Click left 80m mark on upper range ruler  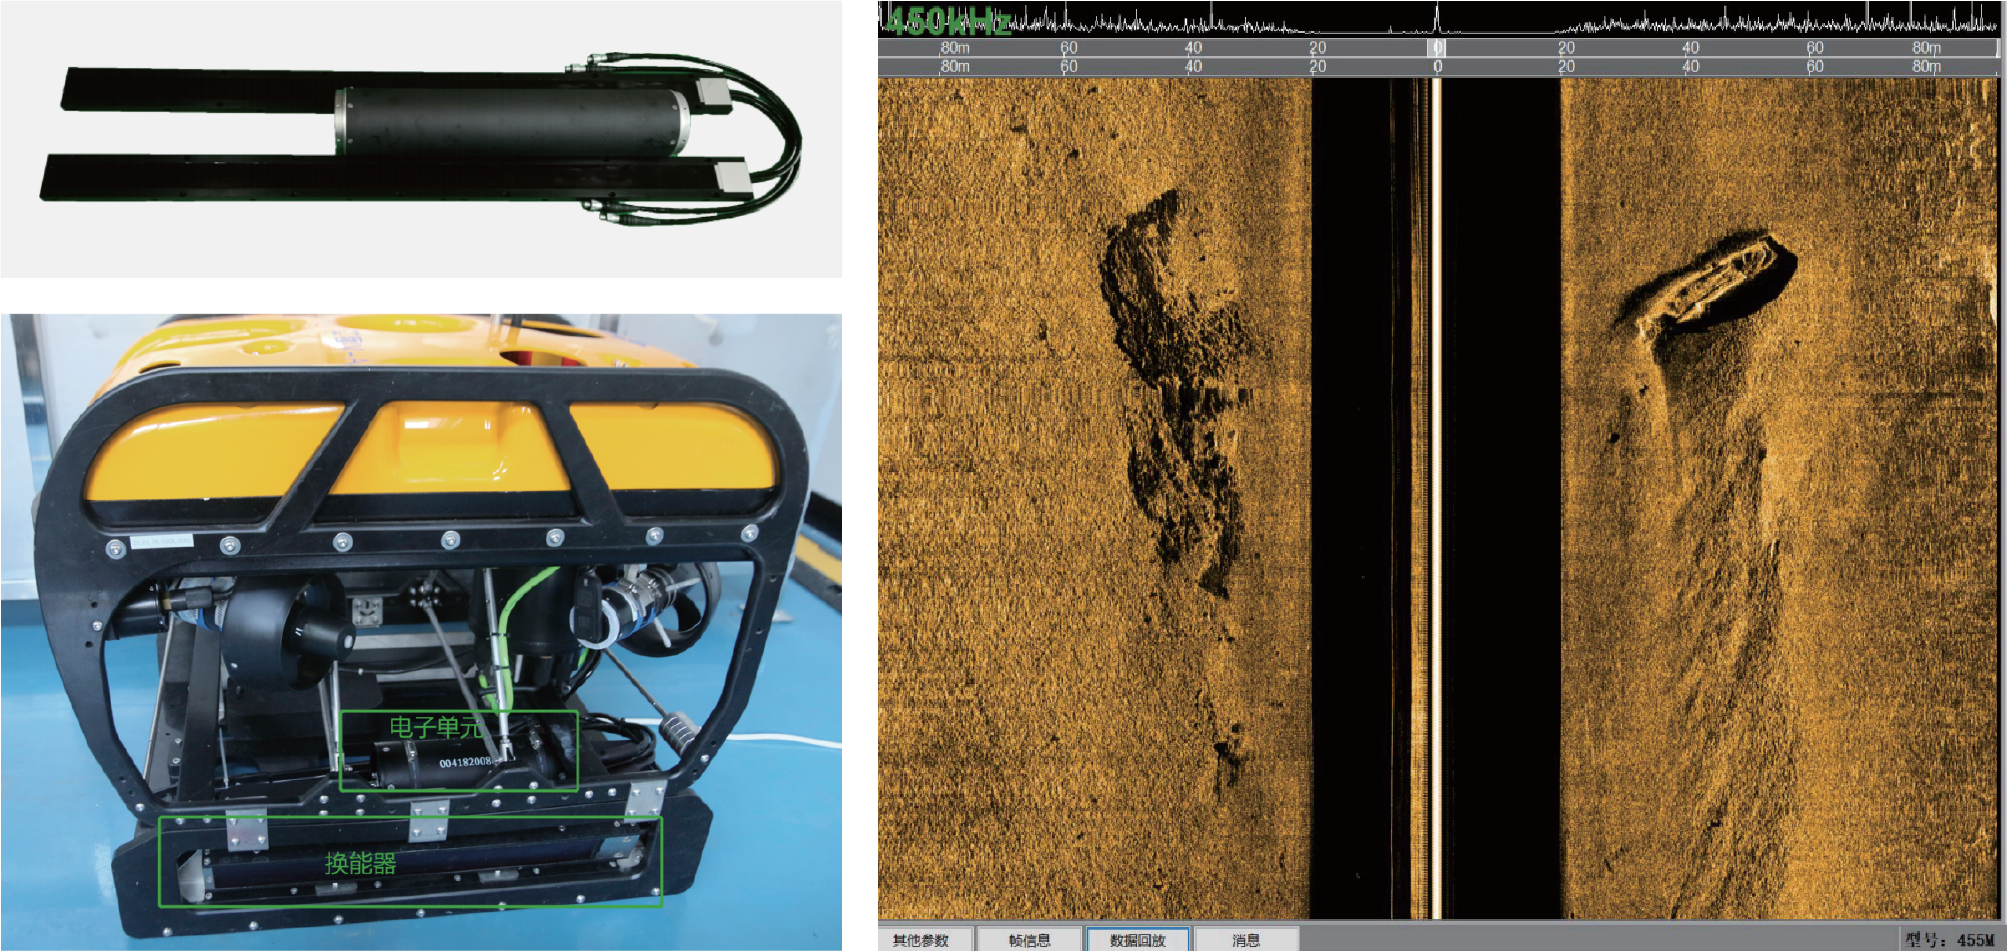click(x=954, y=48)
